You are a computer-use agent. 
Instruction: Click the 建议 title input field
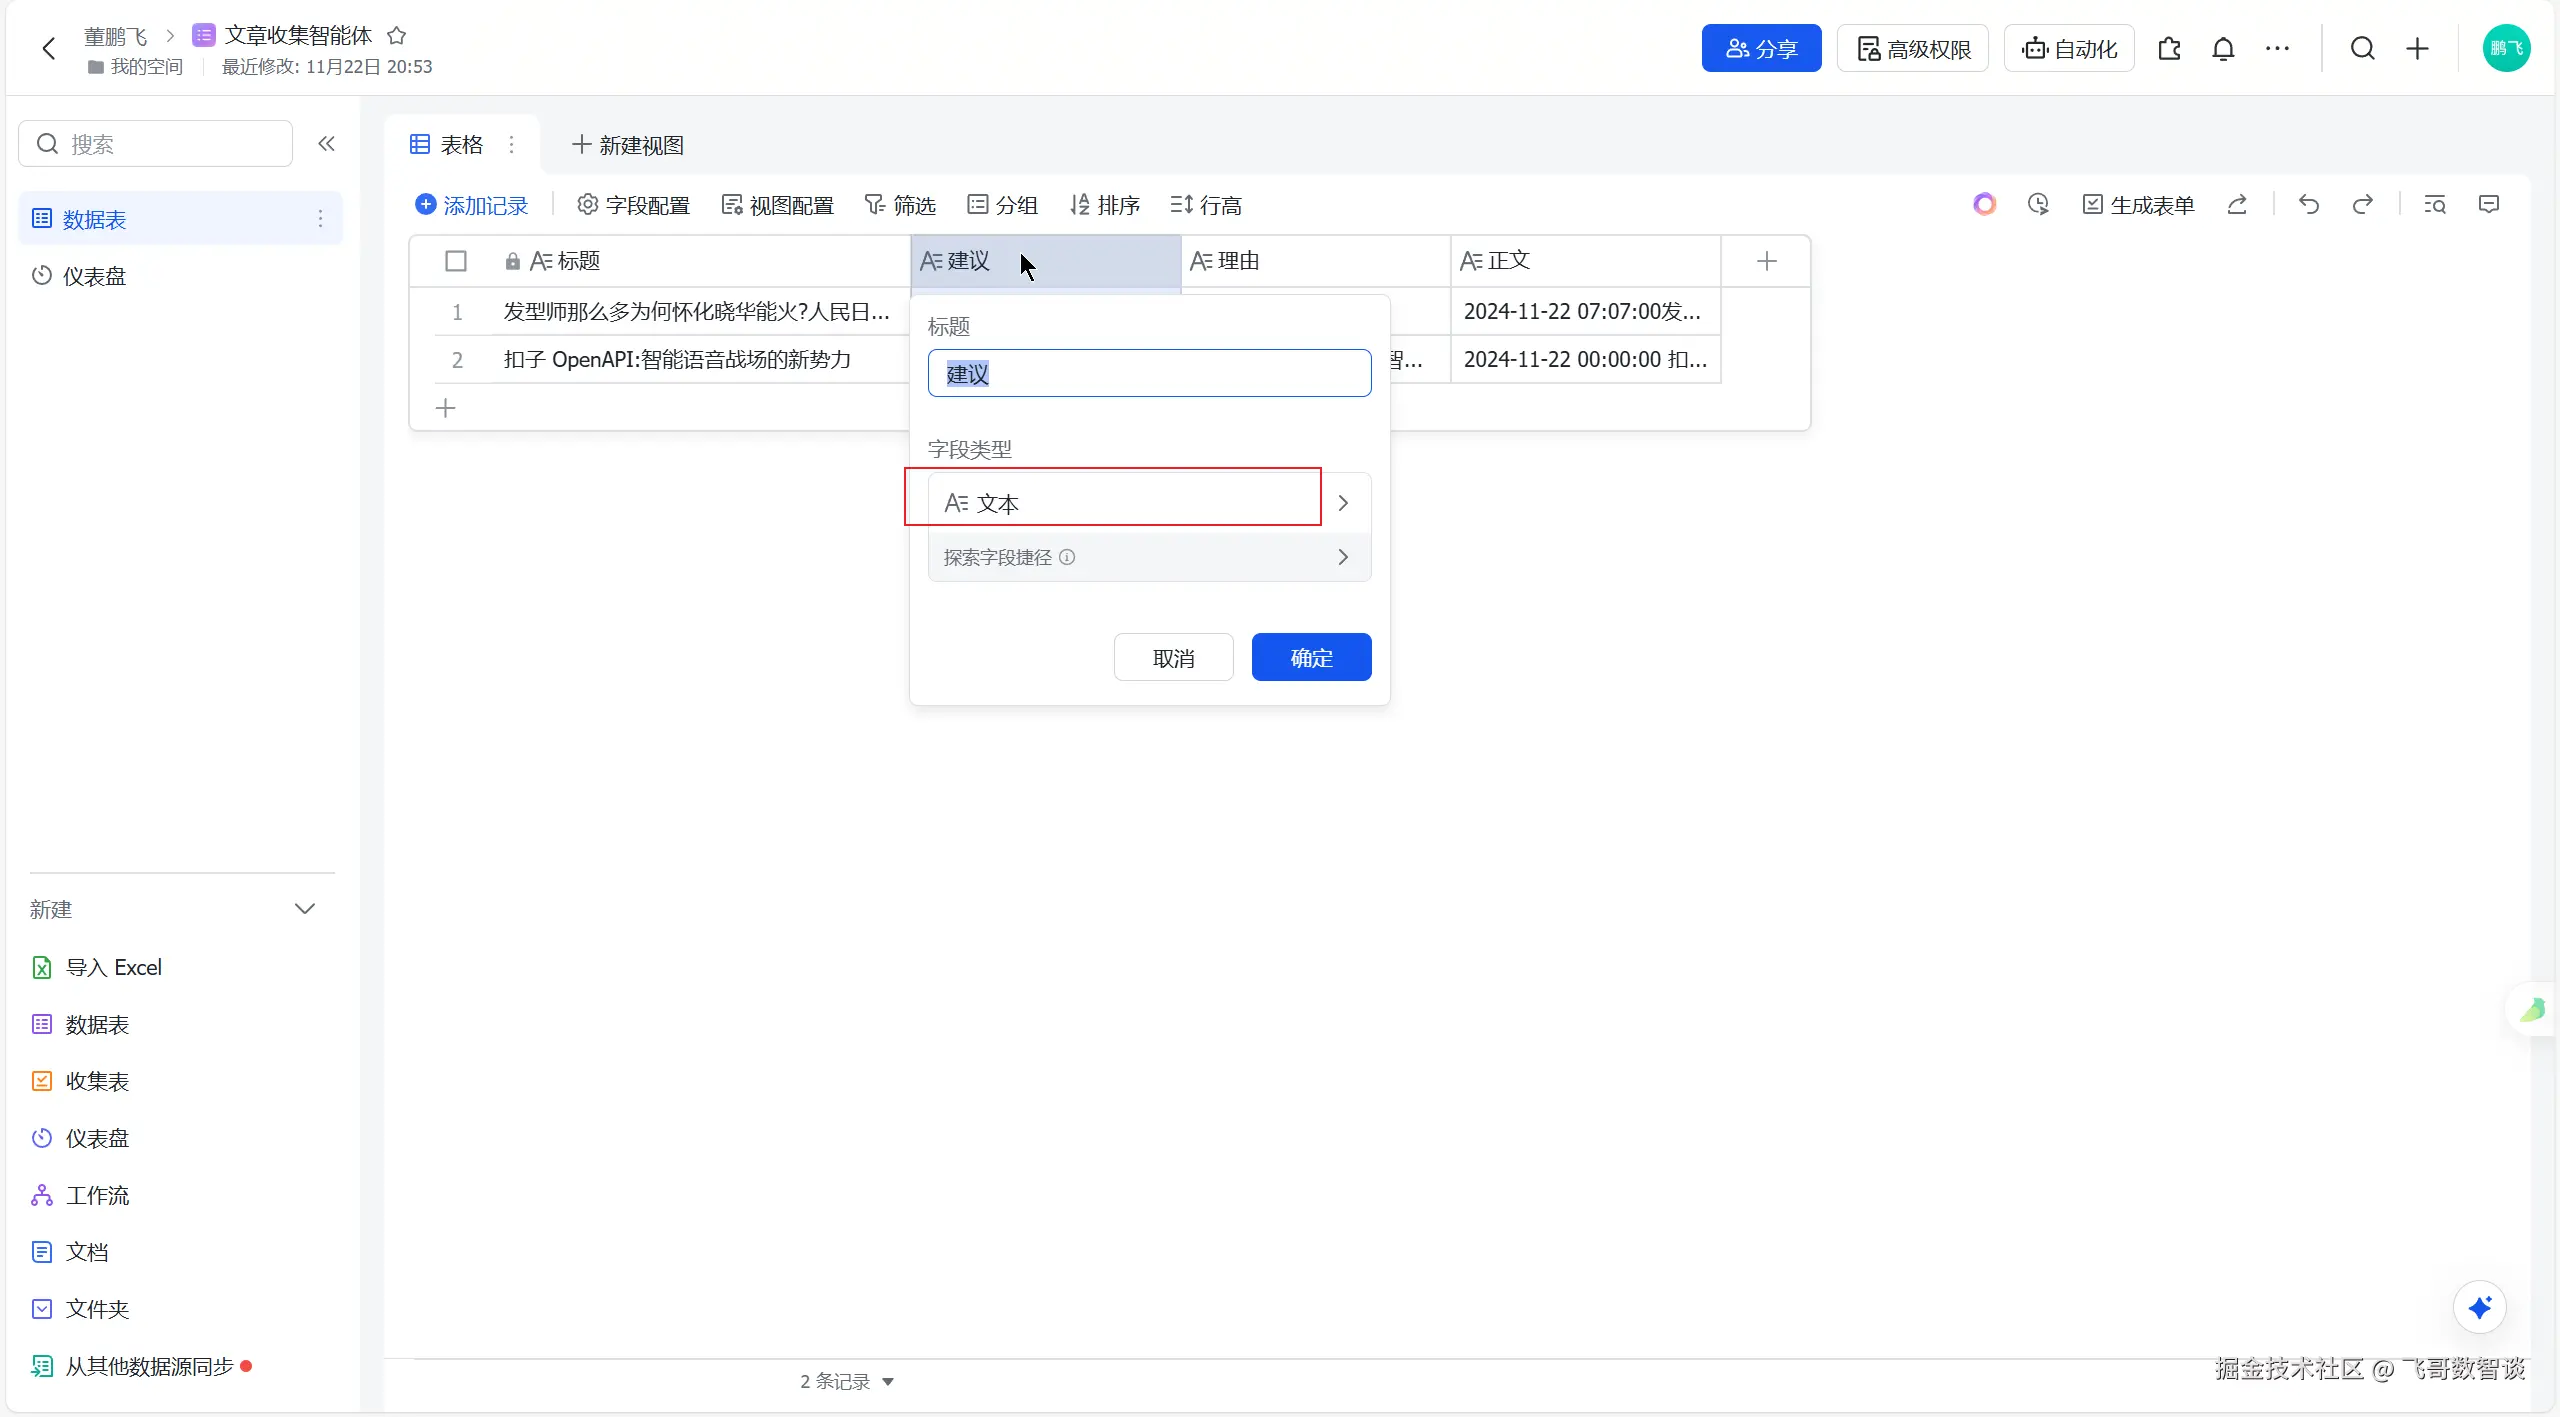tap(1148, 374)
